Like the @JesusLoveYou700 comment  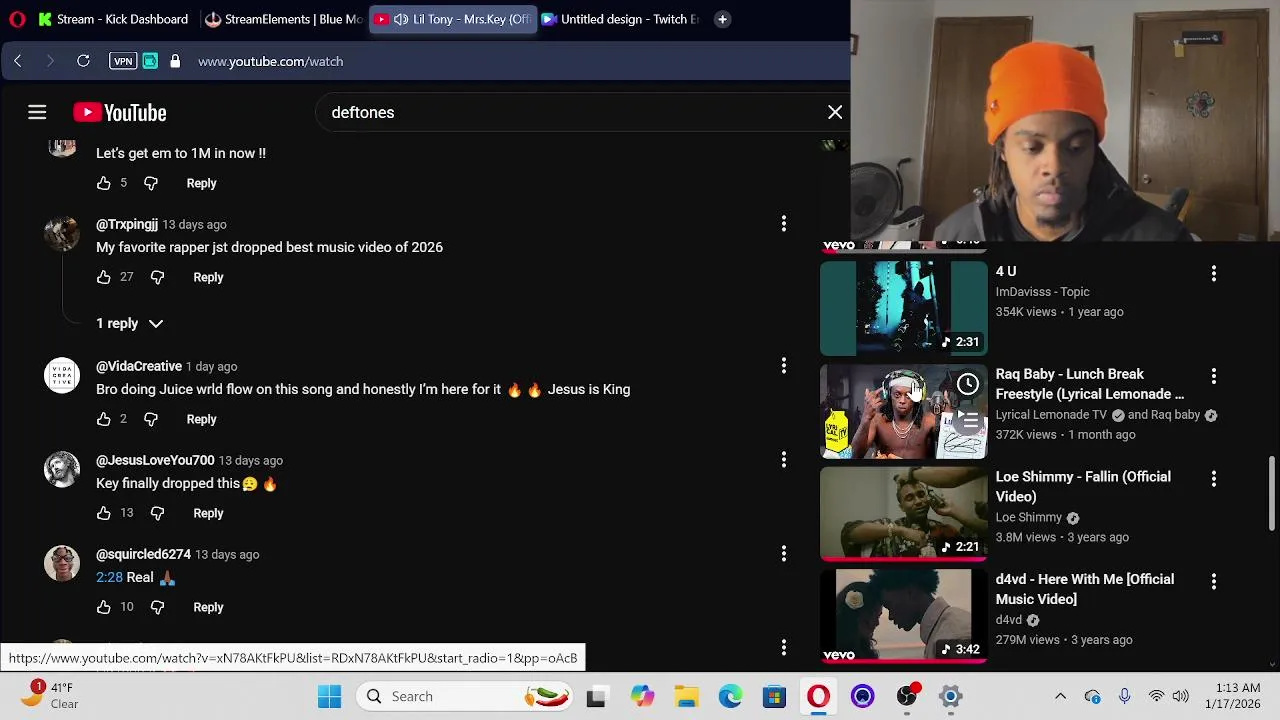point(104,513)
